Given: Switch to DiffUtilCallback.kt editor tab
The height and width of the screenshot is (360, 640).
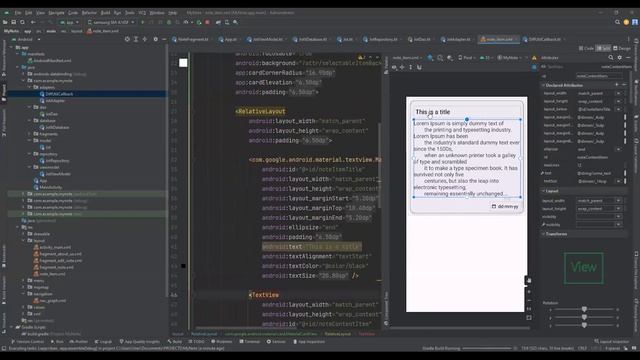Looking at the screenshot, I should [543, 40].
